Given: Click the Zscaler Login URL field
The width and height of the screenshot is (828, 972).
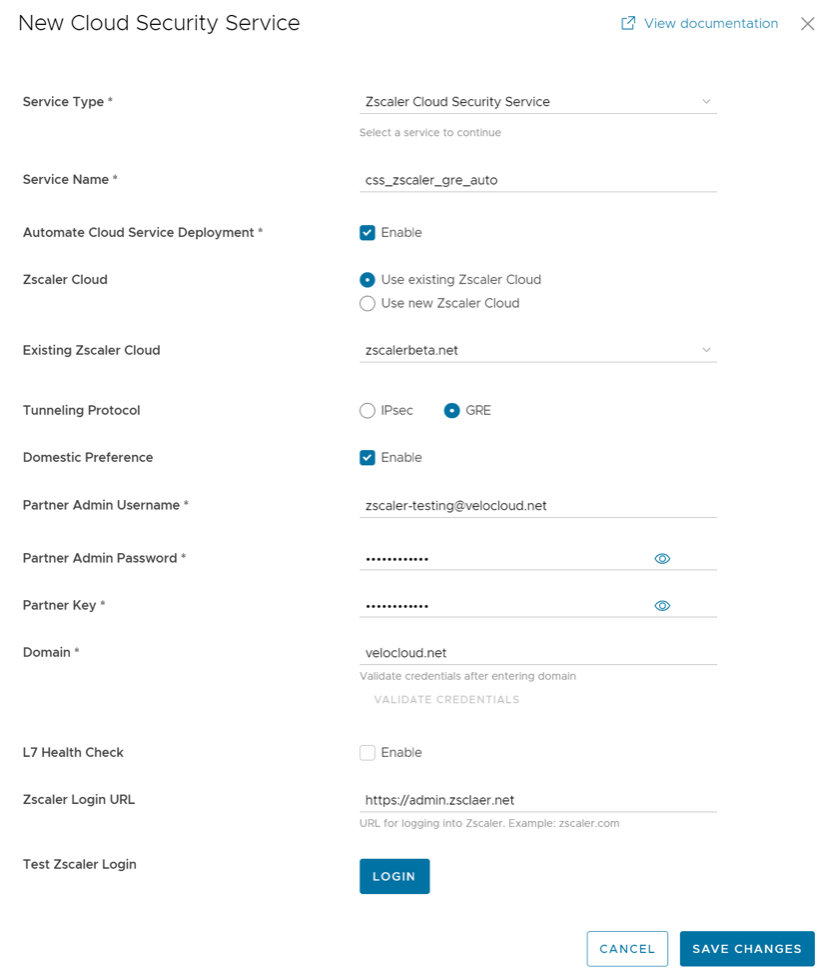Looking at the screenshot, I should 538,799.
